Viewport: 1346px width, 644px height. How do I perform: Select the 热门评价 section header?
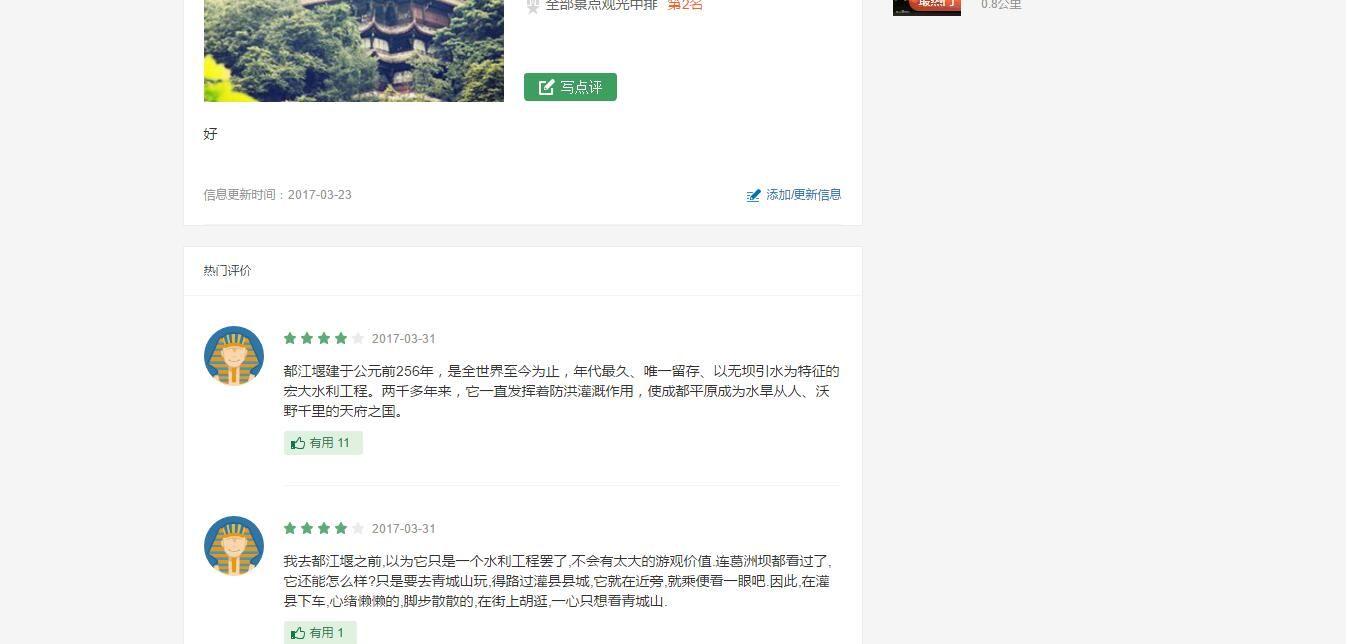228,271
